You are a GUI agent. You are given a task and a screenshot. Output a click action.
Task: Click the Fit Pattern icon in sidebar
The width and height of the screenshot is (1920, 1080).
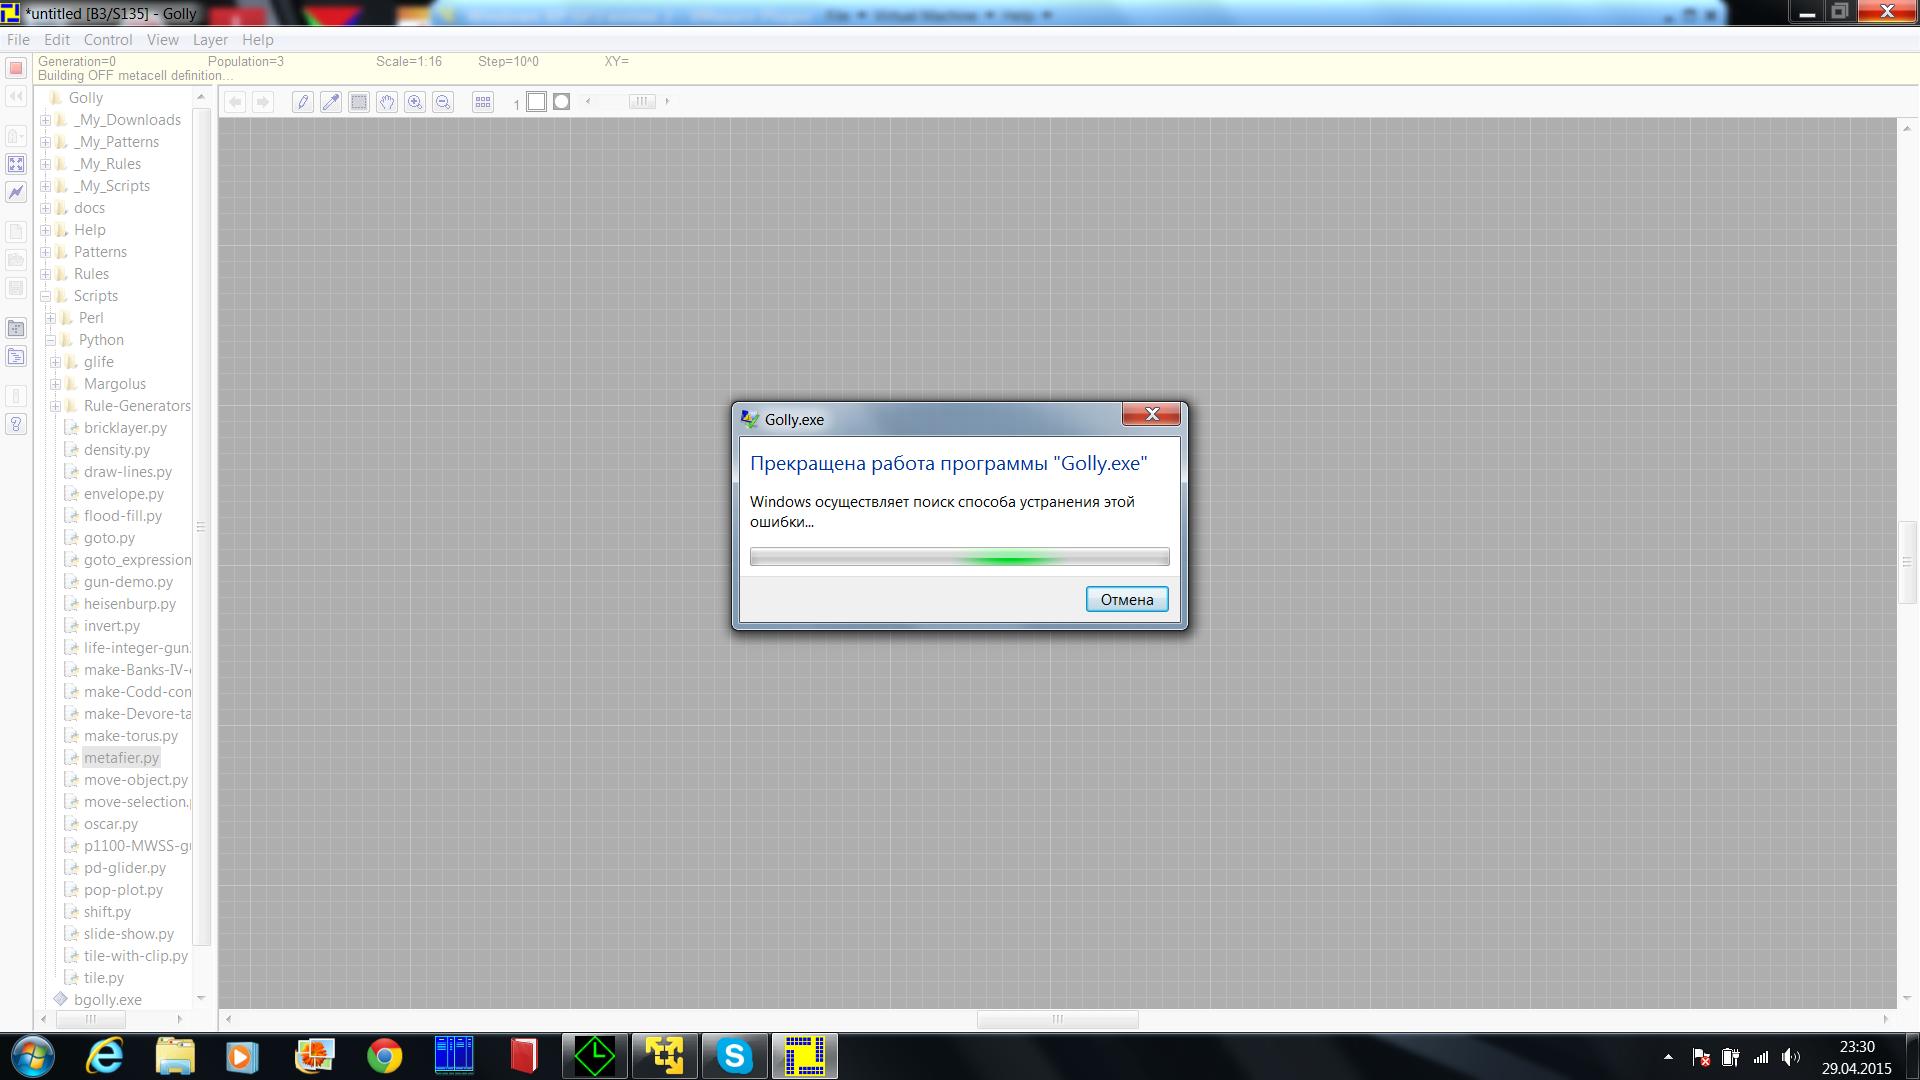(15, 164)
